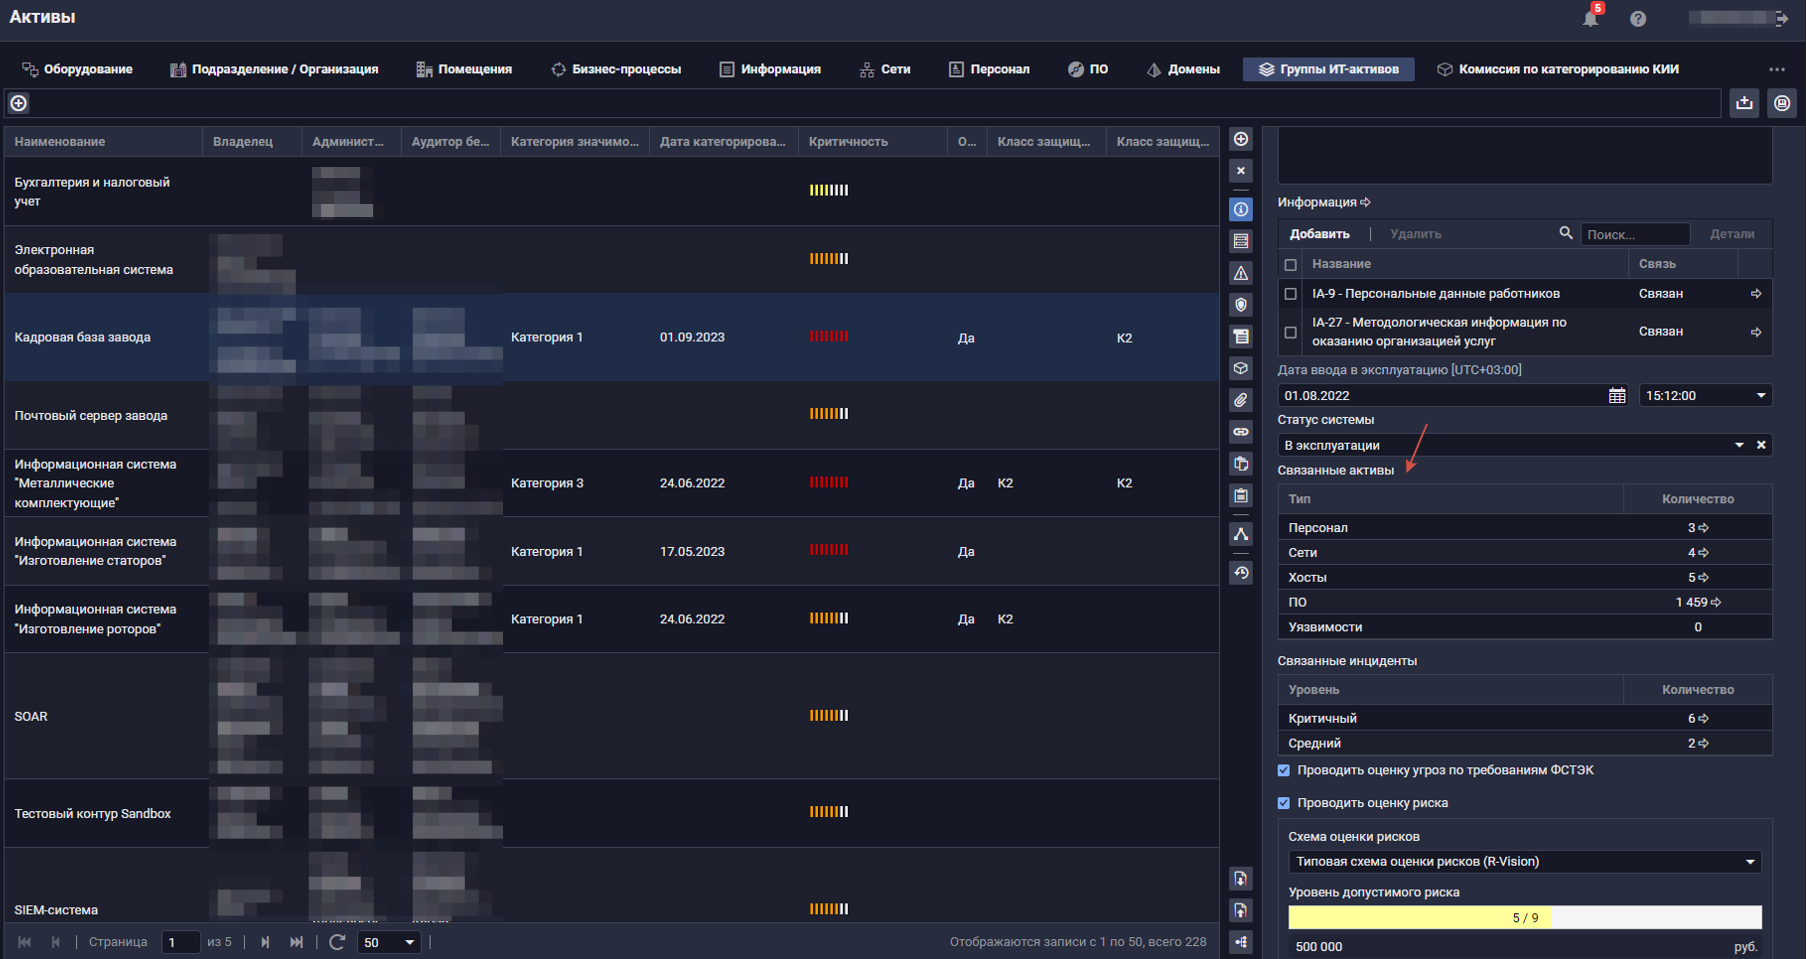Screen dimensions: 1806x959
Task: Click the add asset plus icon in toolbar
Action: pos(19,103)
